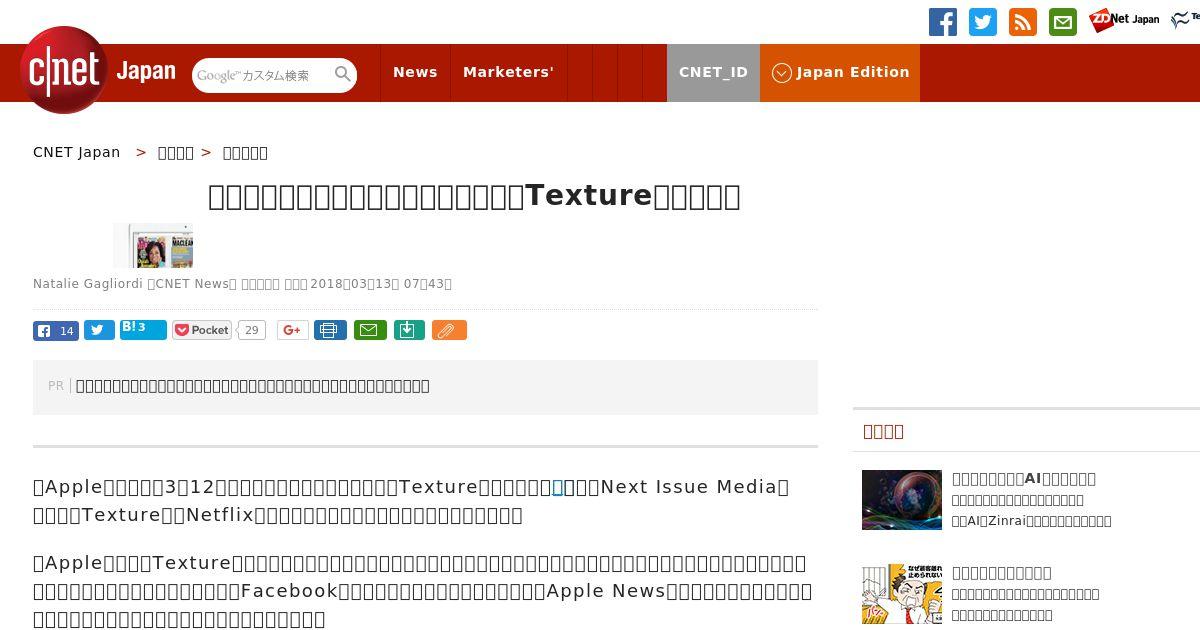Image resolution: width=1200 pixels, height=630 pixels.
Task: Click the word Facebook in the article
Action: [290, 591]
